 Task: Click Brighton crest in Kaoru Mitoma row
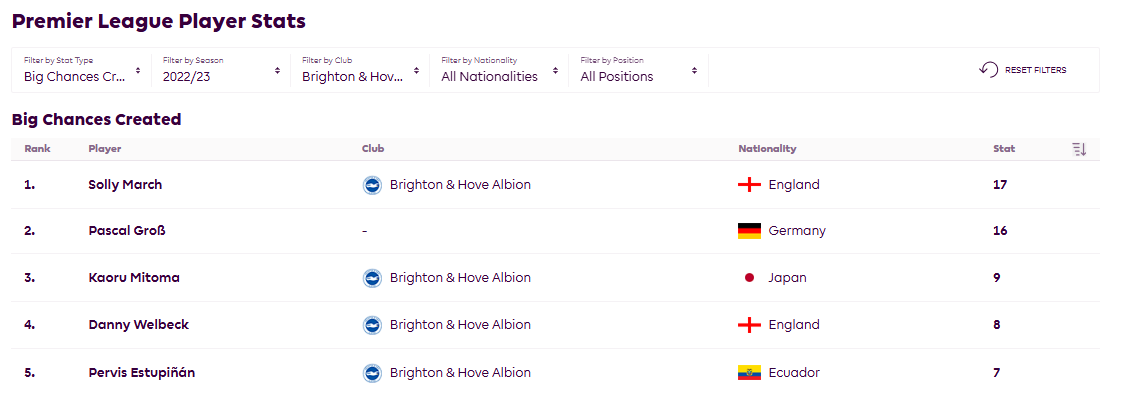pyautogui.click(x=372, y=278)
